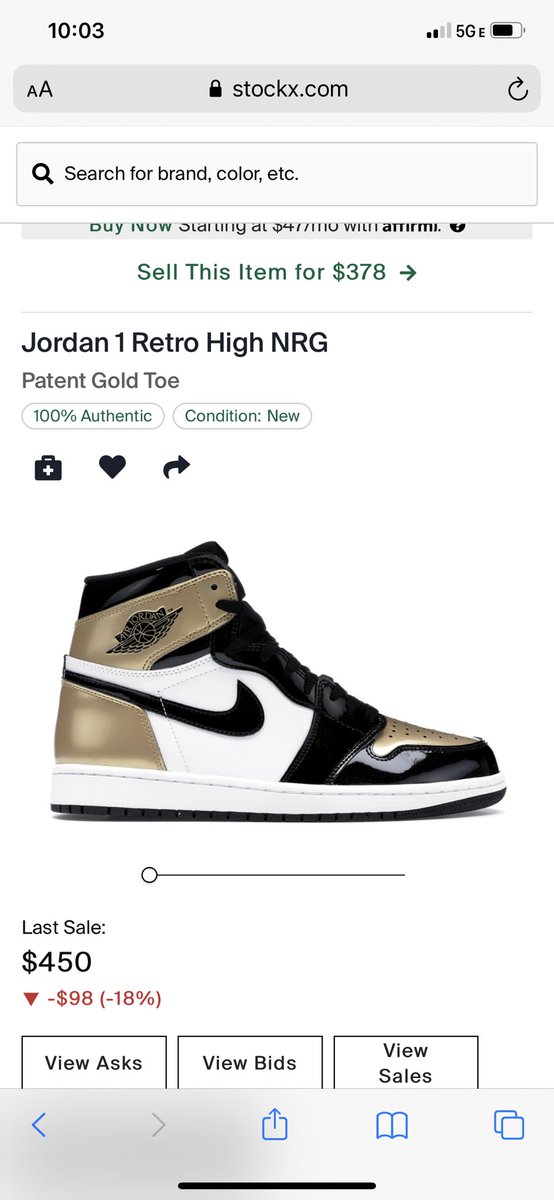Tap the 100% Authentic badge
Viewport: 554px width, 1200px height.
93,416
